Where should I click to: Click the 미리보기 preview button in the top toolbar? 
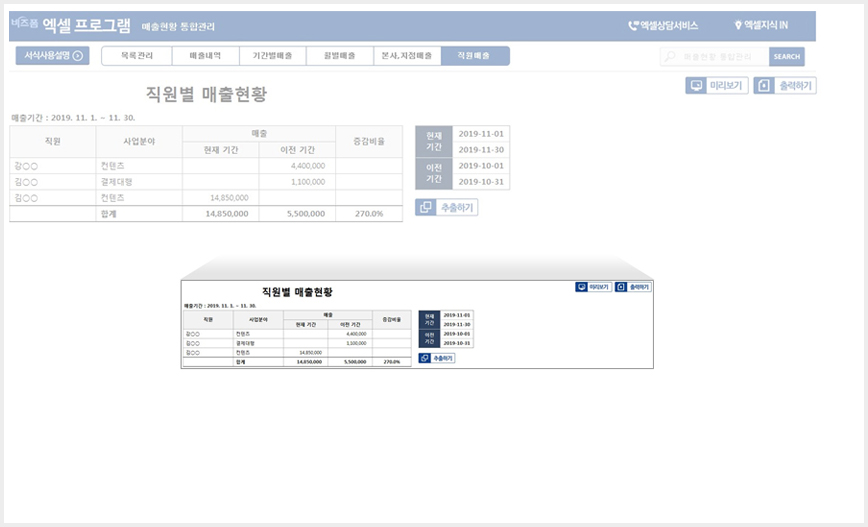click(x=717, y=86)
